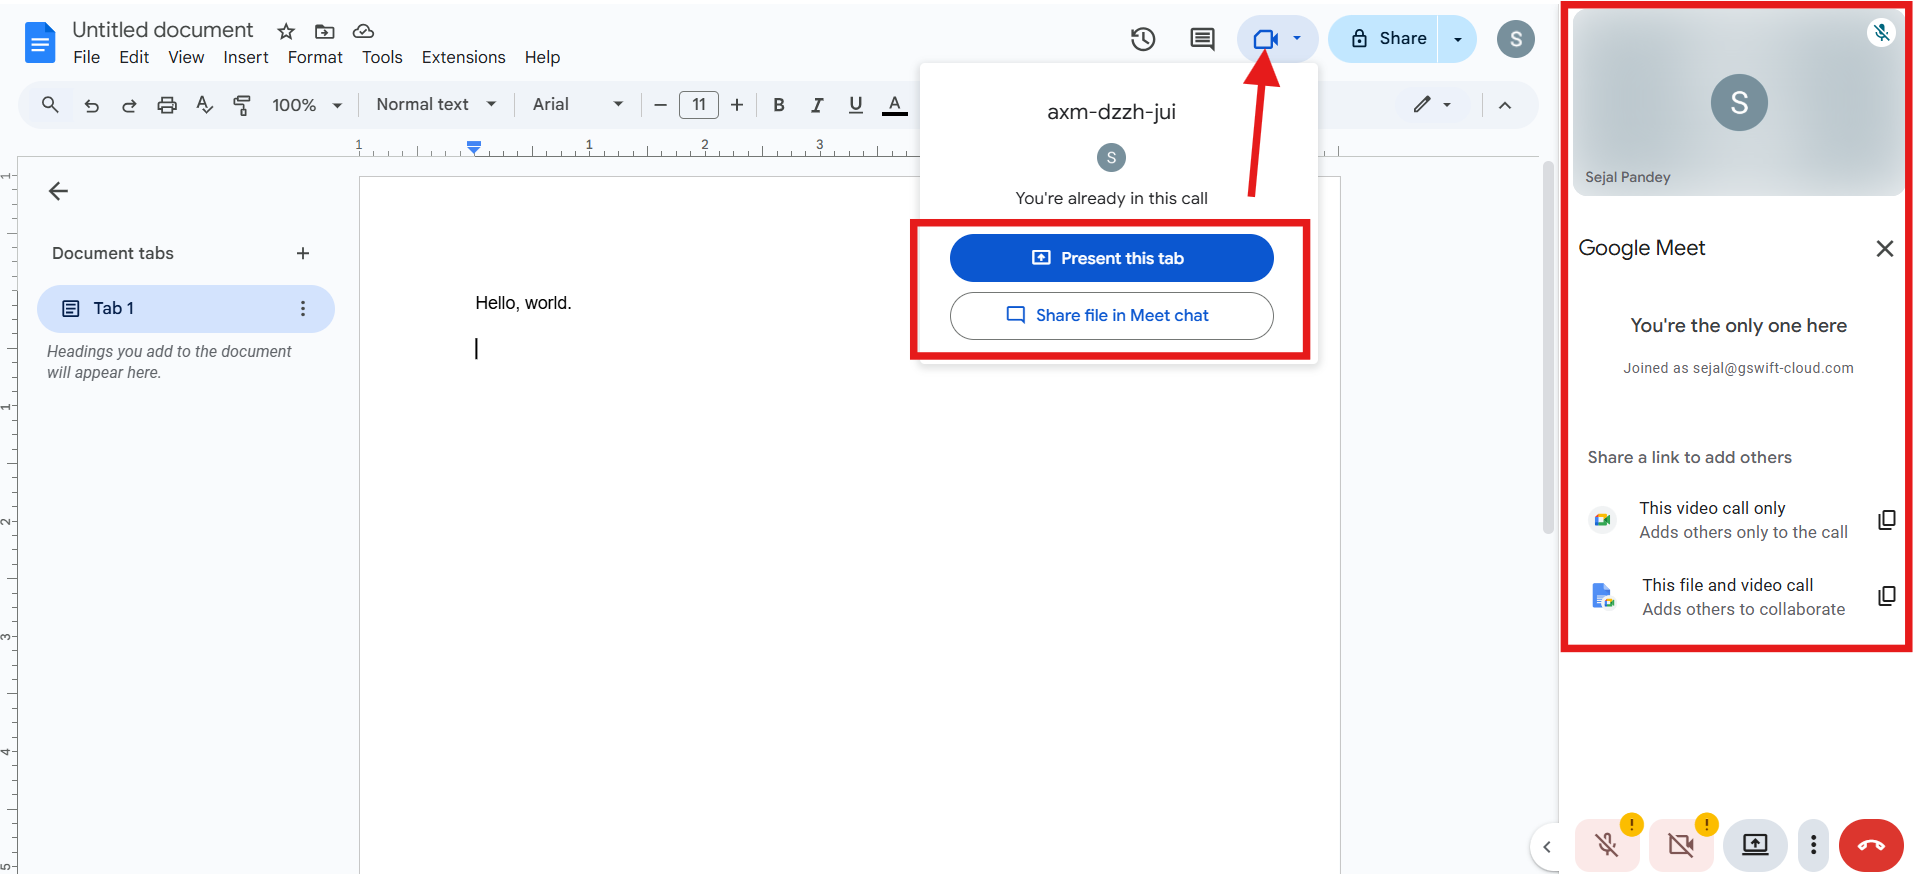Turn on the camera in Meet controls
This screenshot has height=874, width=1914.
[1681, 845]
